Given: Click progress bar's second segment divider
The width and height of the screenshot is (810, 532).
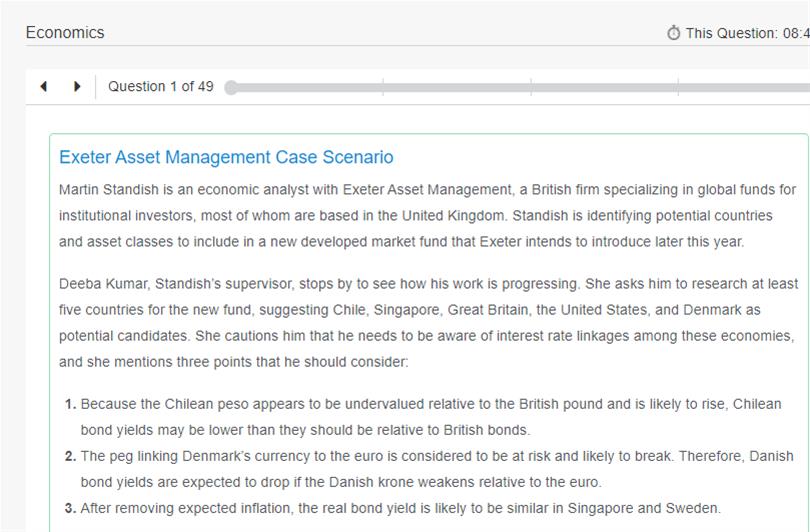Looking at the screenshot, I should click(531, 88).
